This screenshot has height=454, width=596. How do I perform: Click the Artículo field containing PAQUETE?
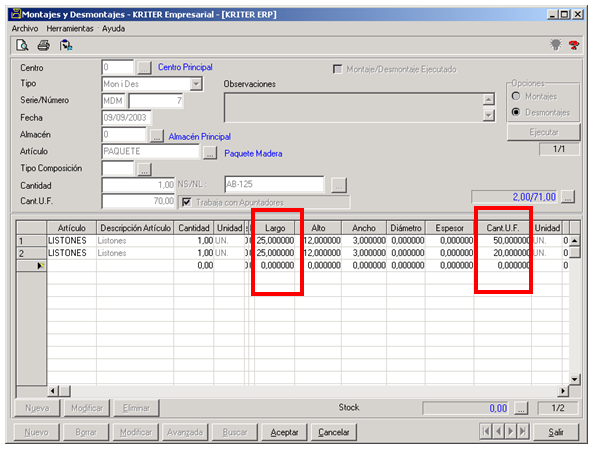pyautogui.click(x=151, y=152)
